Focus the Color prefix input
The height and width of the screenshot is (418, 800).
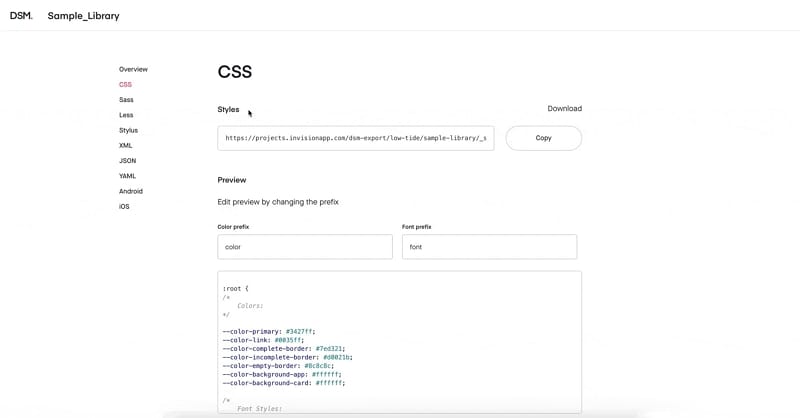305,247
